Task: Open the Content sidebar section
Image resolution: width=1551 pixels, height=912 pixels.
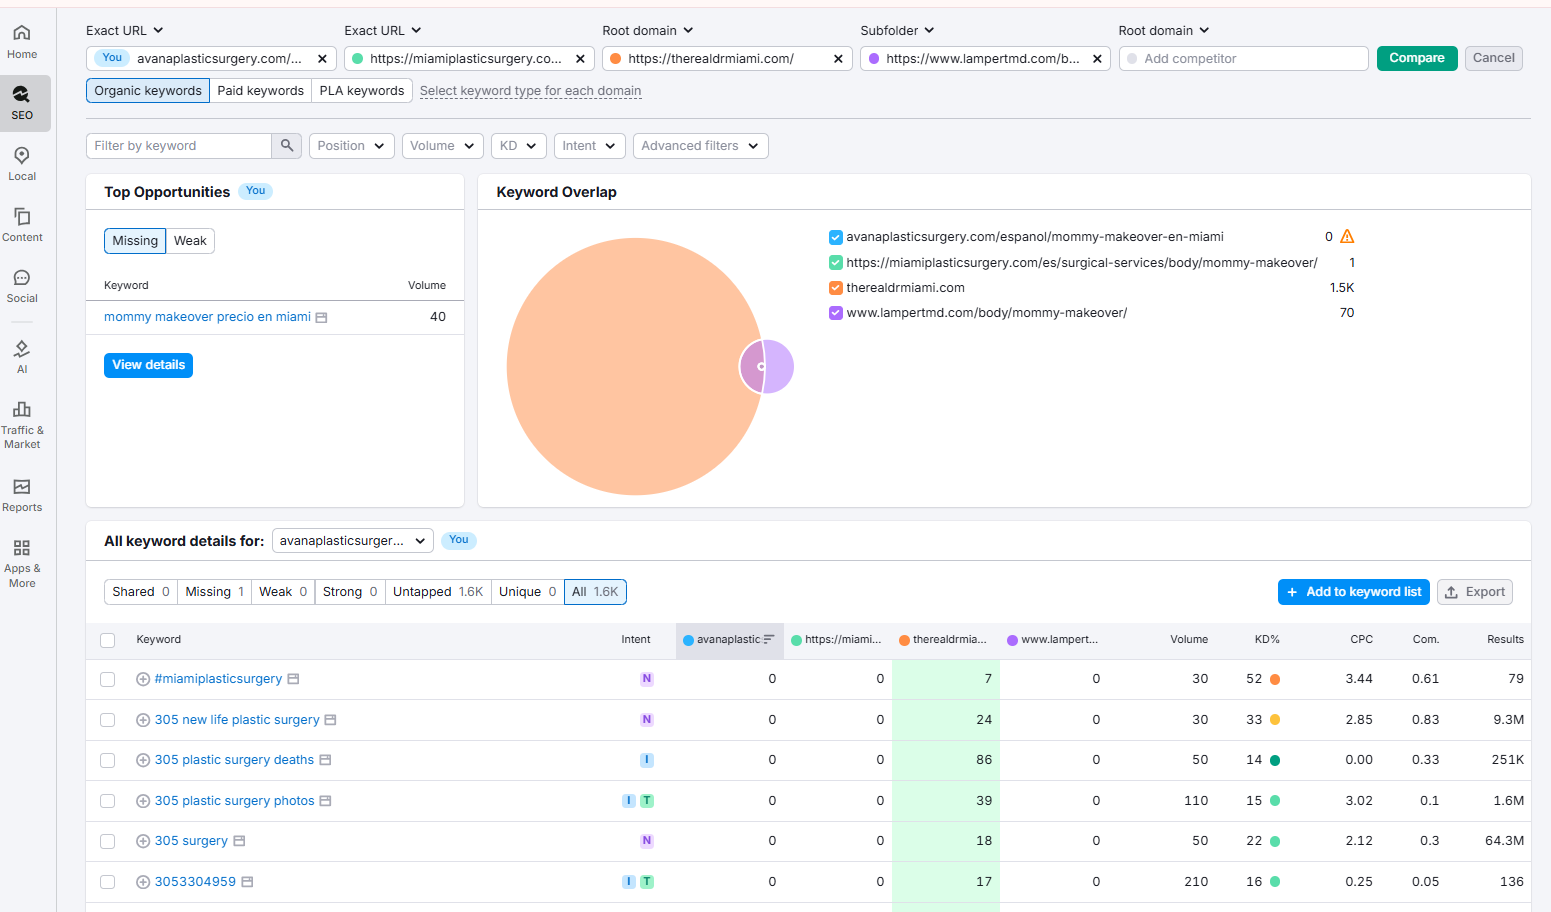Action: coord(22,225)
